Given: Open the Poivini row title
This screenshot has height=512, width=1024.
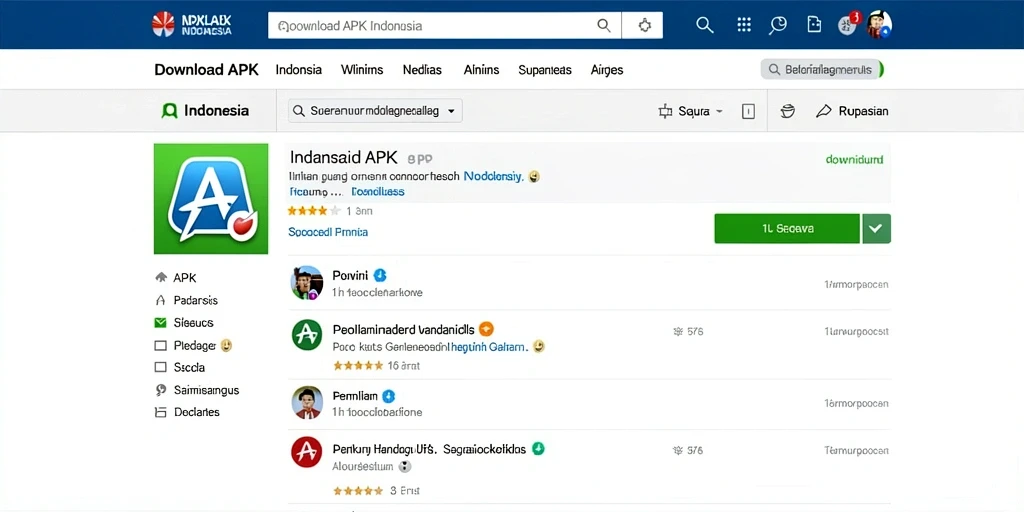Looking at the screenshot, I should point(350,275).
